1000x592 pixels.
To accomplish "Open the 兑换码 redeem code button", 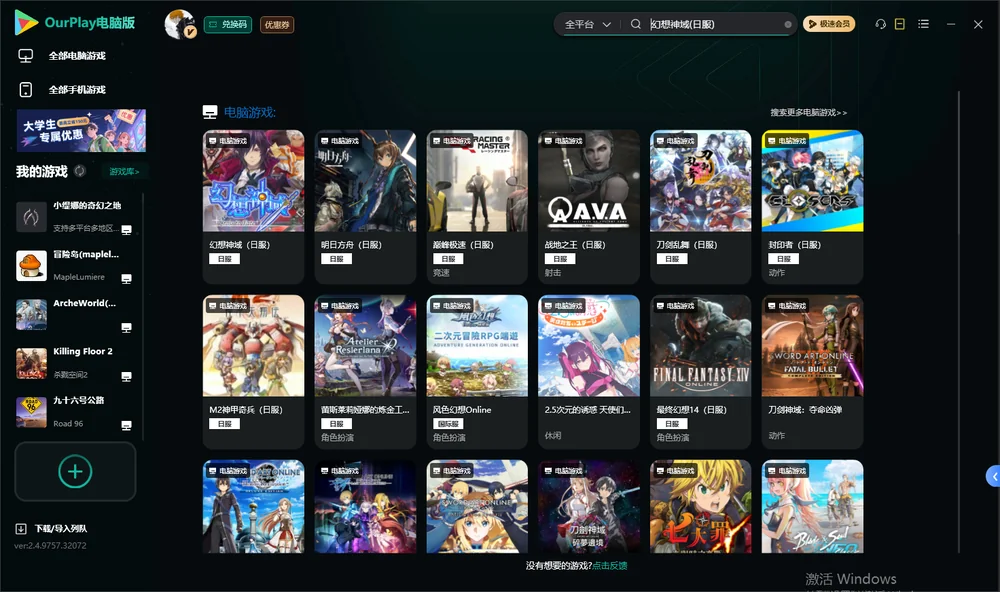I will [x=228, y=25].
